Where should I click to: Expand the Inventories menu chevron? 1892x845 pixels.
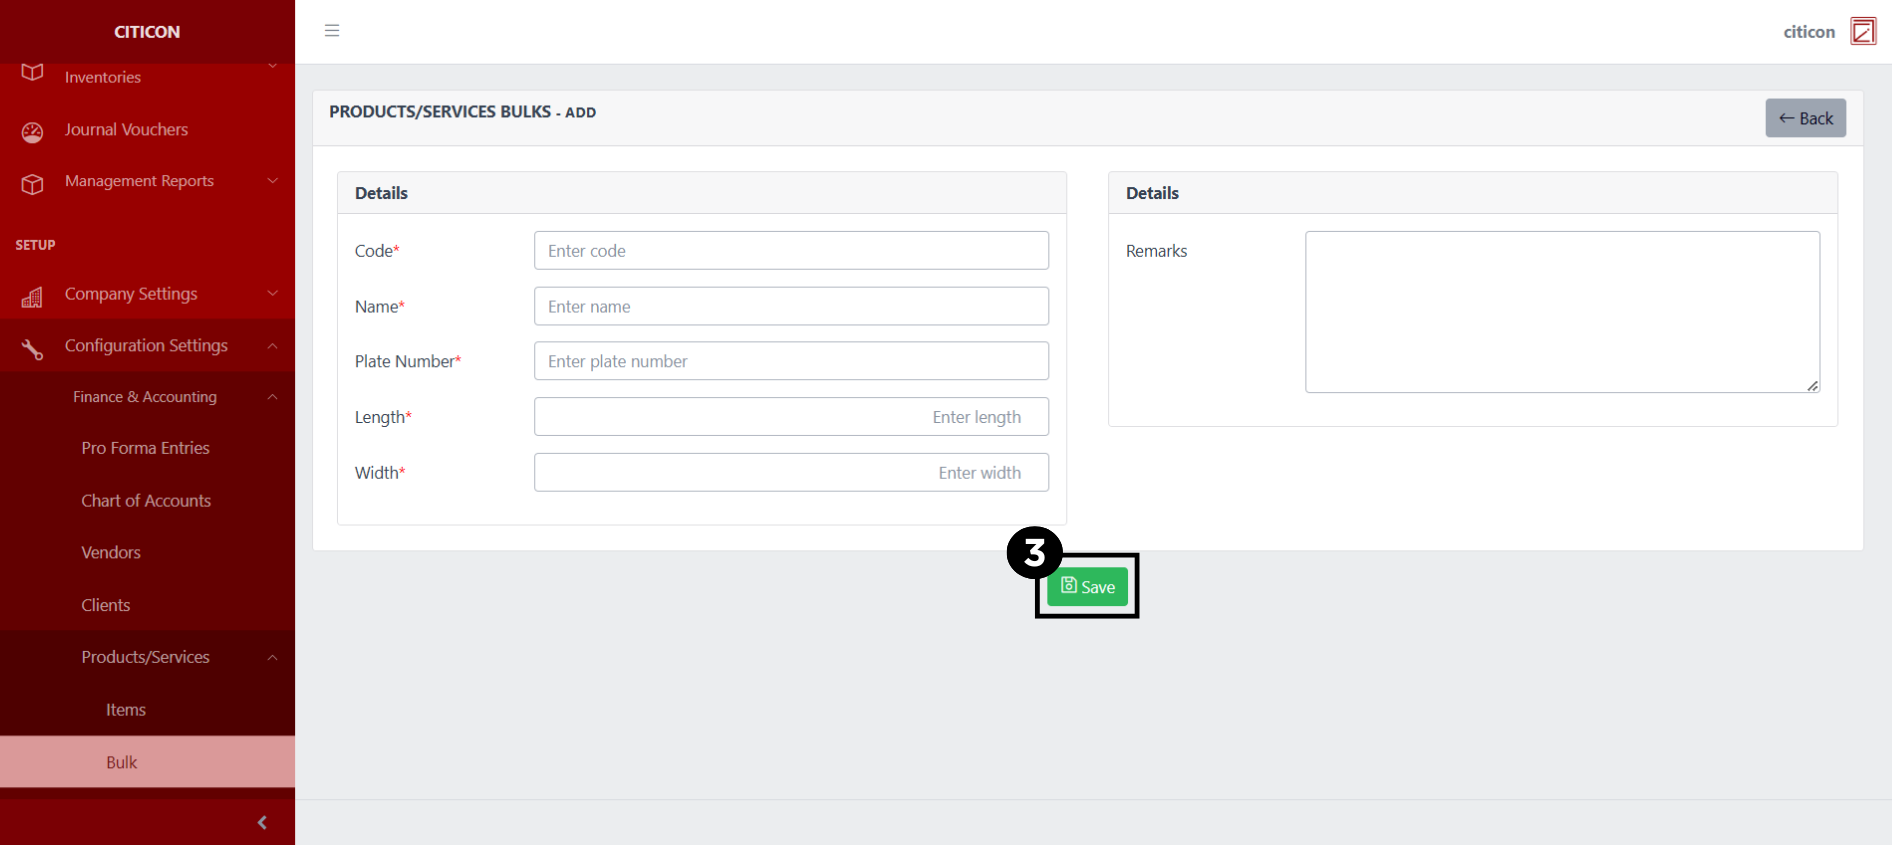pos(272,67)
